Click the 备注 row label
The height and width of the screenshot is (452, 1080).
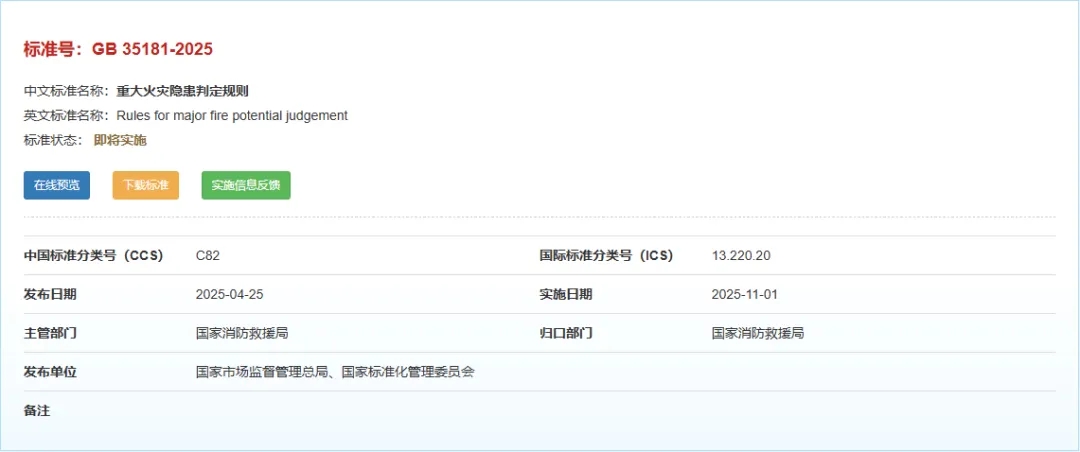point(37,410)
